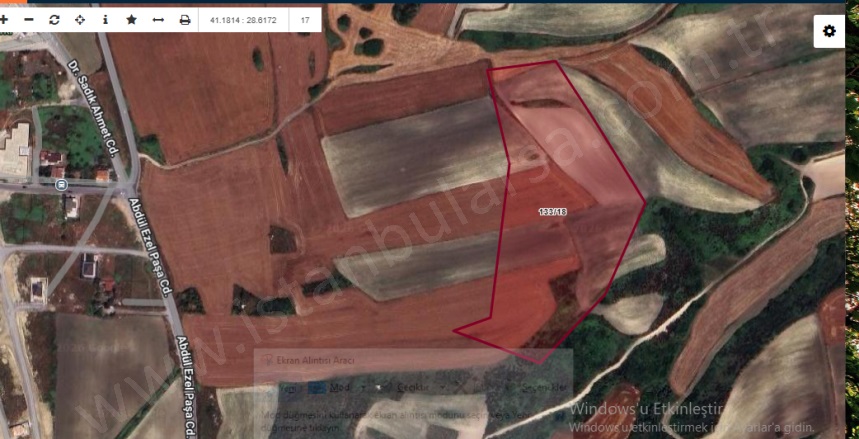Zoom out with the minus icon
The width and height of the screenshot is (859, 439).
(29, 20)
